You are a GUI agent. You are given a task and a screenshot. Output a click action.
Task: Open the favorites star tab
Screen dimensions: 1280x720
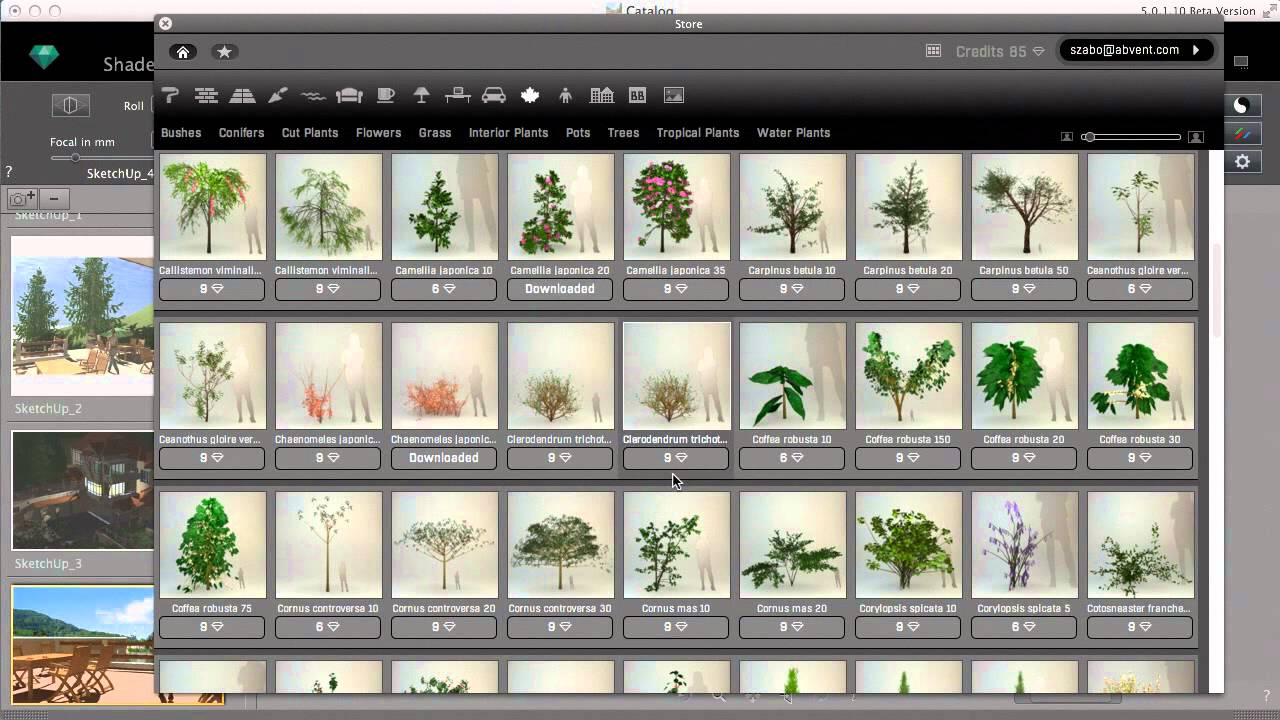(224, 52)
